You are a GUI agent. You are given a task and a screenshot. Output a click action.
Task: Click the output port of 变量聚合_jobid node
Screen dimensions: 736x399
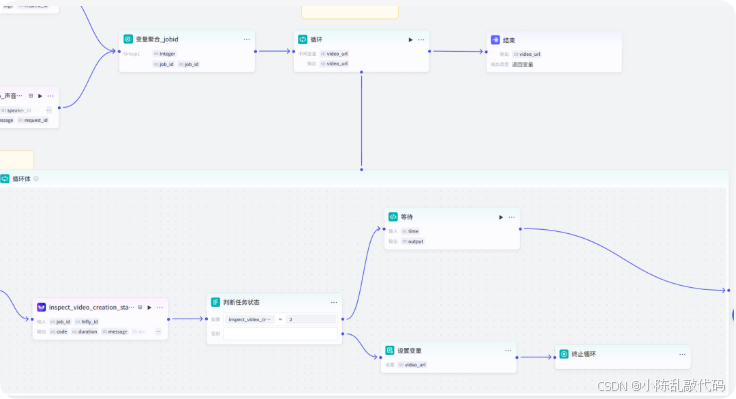click(x=255, y=51)
